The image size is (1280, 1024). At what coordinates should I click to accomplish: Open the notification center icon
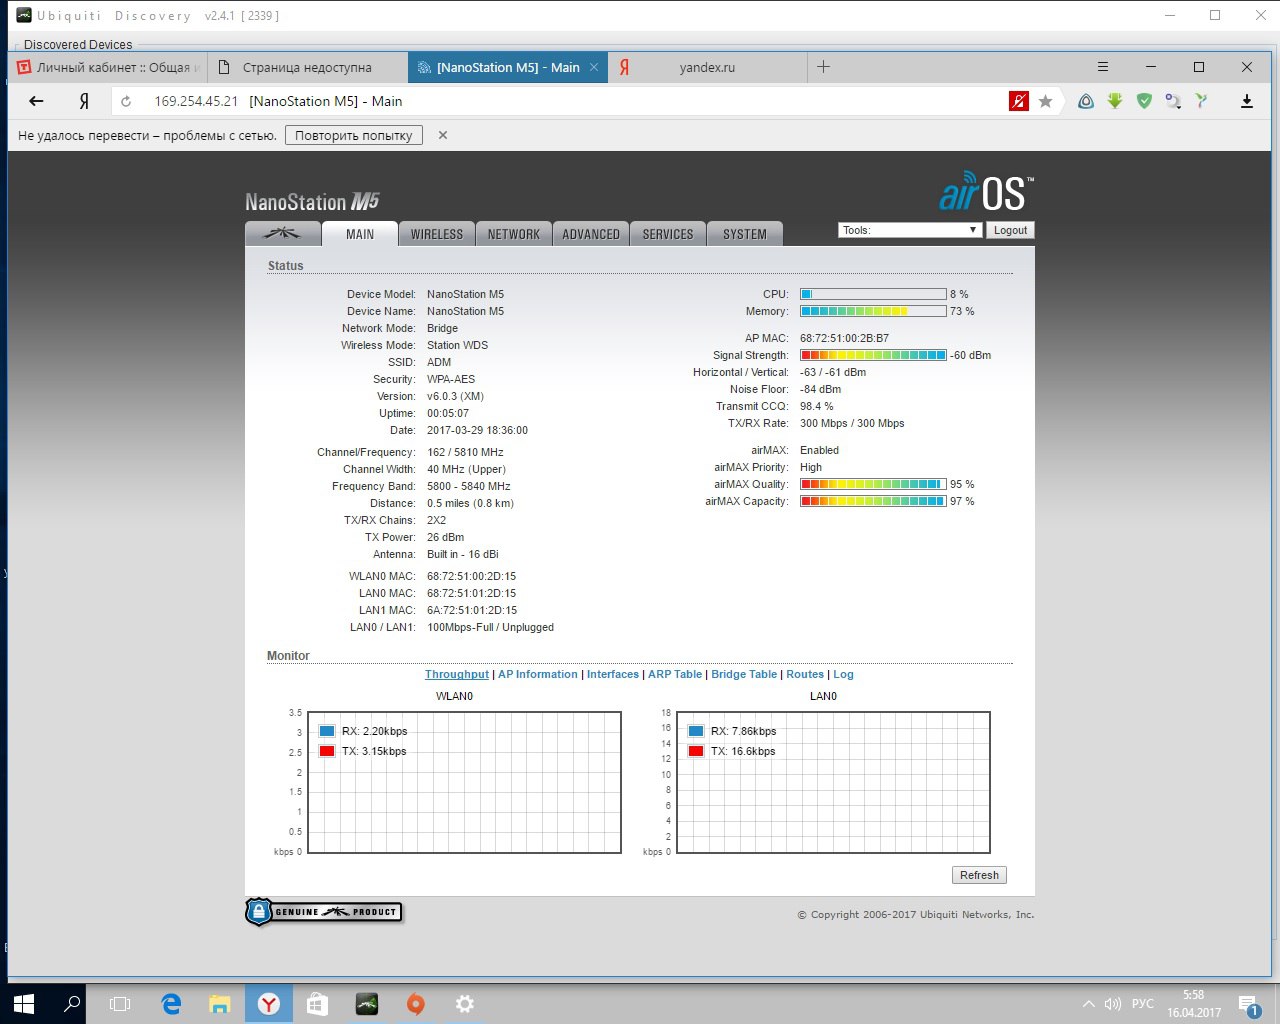pos(1248,1004)
